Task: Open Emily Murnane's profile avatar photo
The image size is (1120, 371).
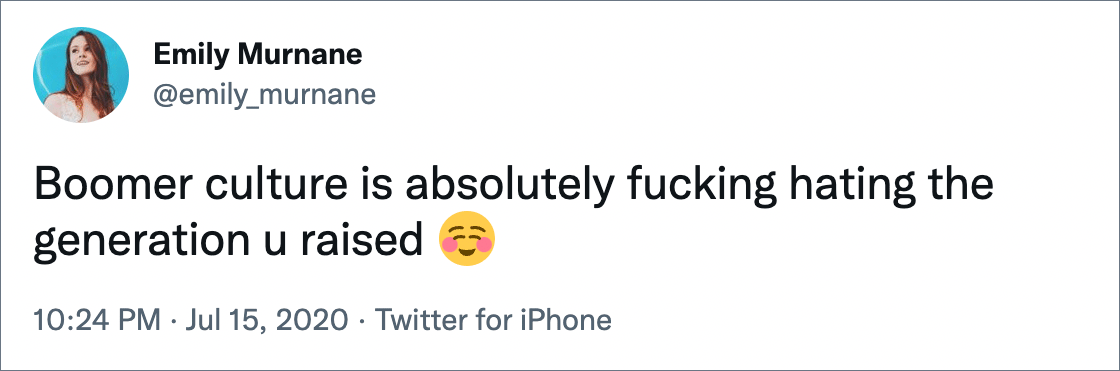Action: [81, 74]
